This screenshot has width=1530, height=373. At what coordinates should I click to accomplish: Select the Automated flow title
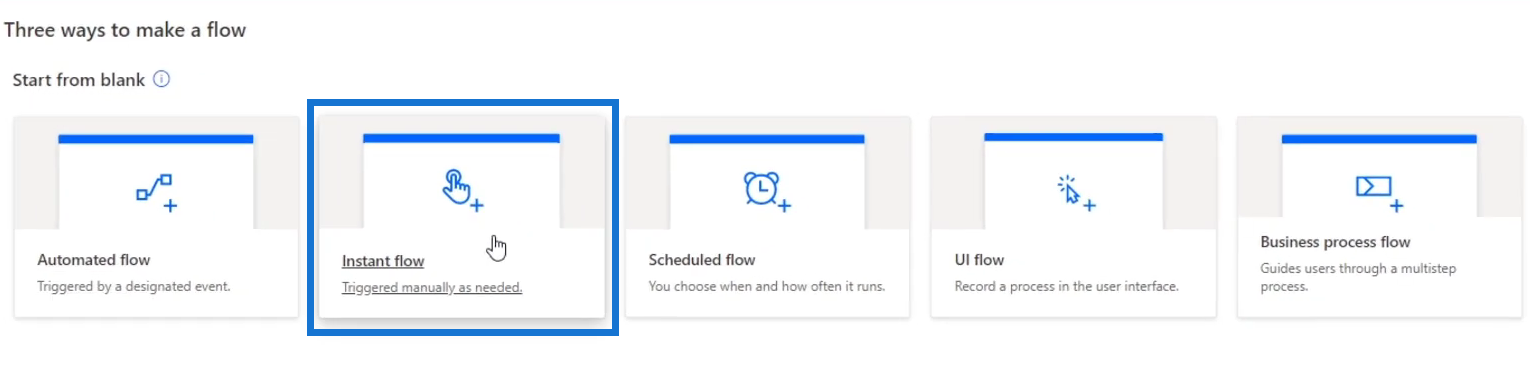[94, 260]
